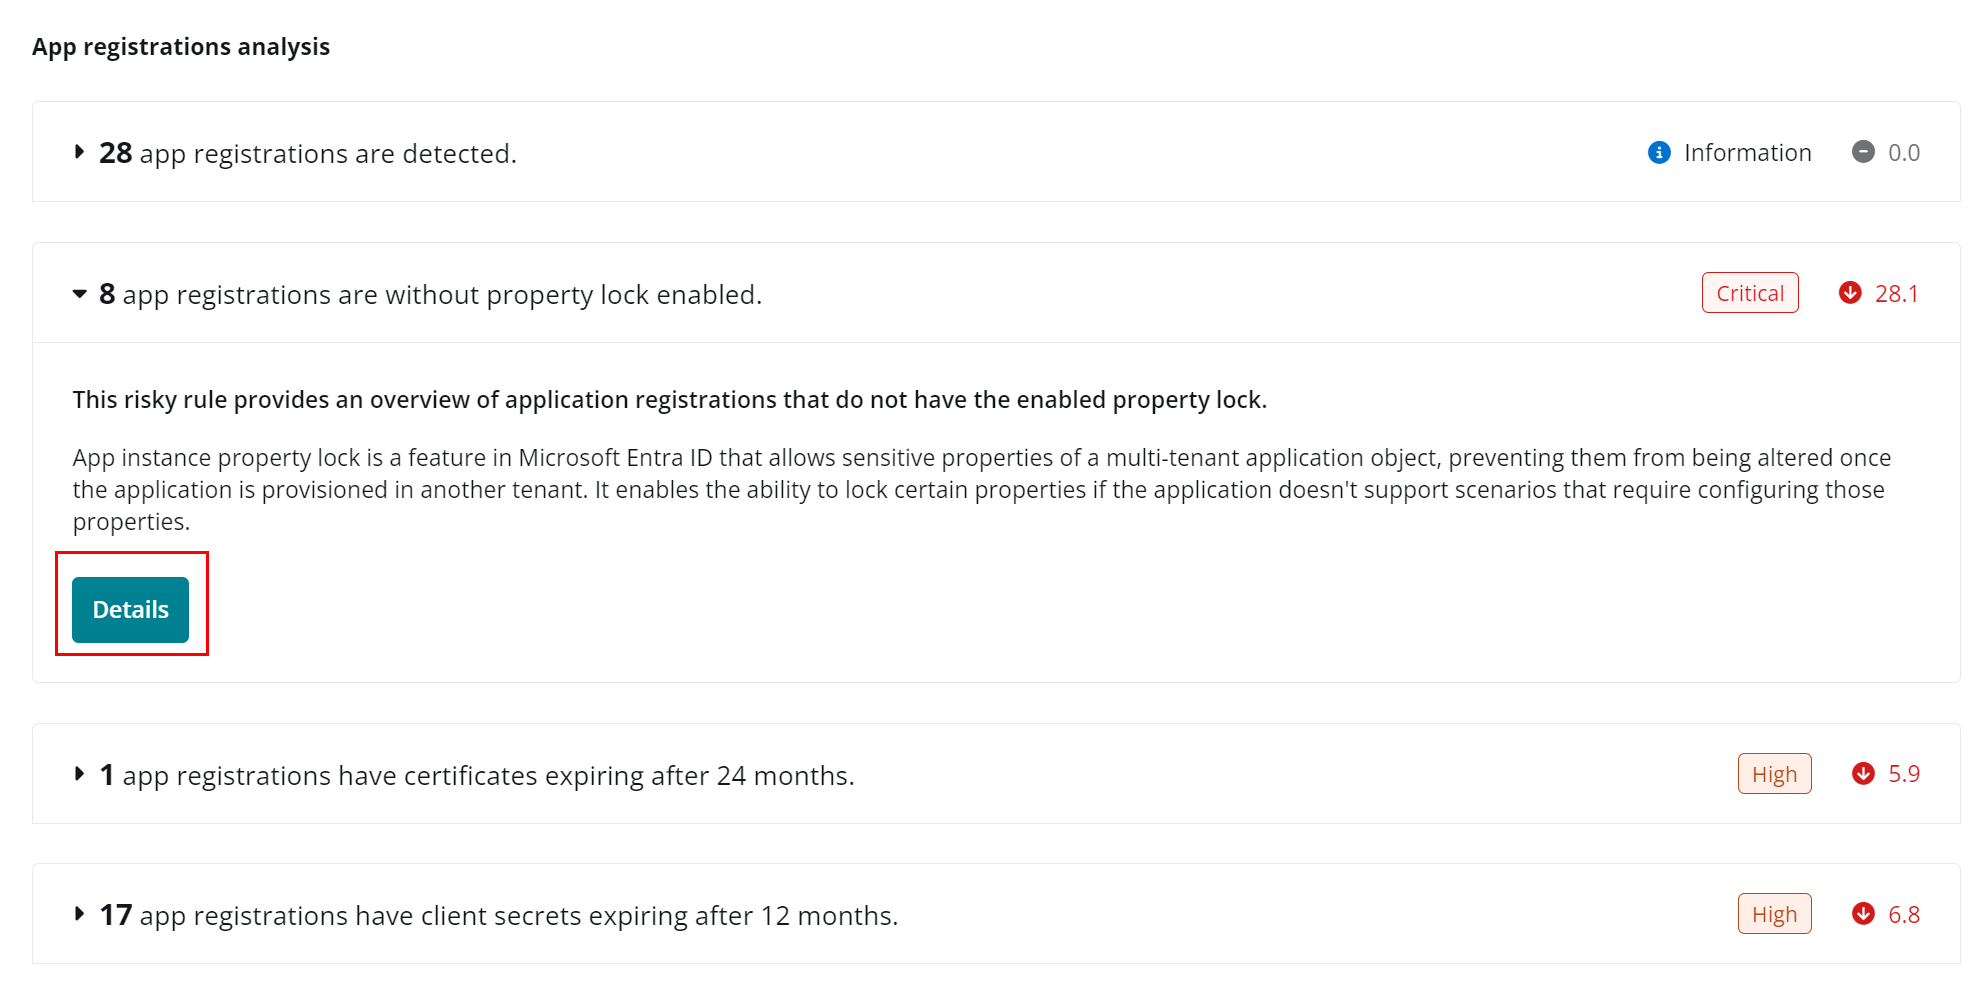1982x1004 pixels.
Task: Expand the 28 app registrations detected row
Action: [x=79, y=153]
